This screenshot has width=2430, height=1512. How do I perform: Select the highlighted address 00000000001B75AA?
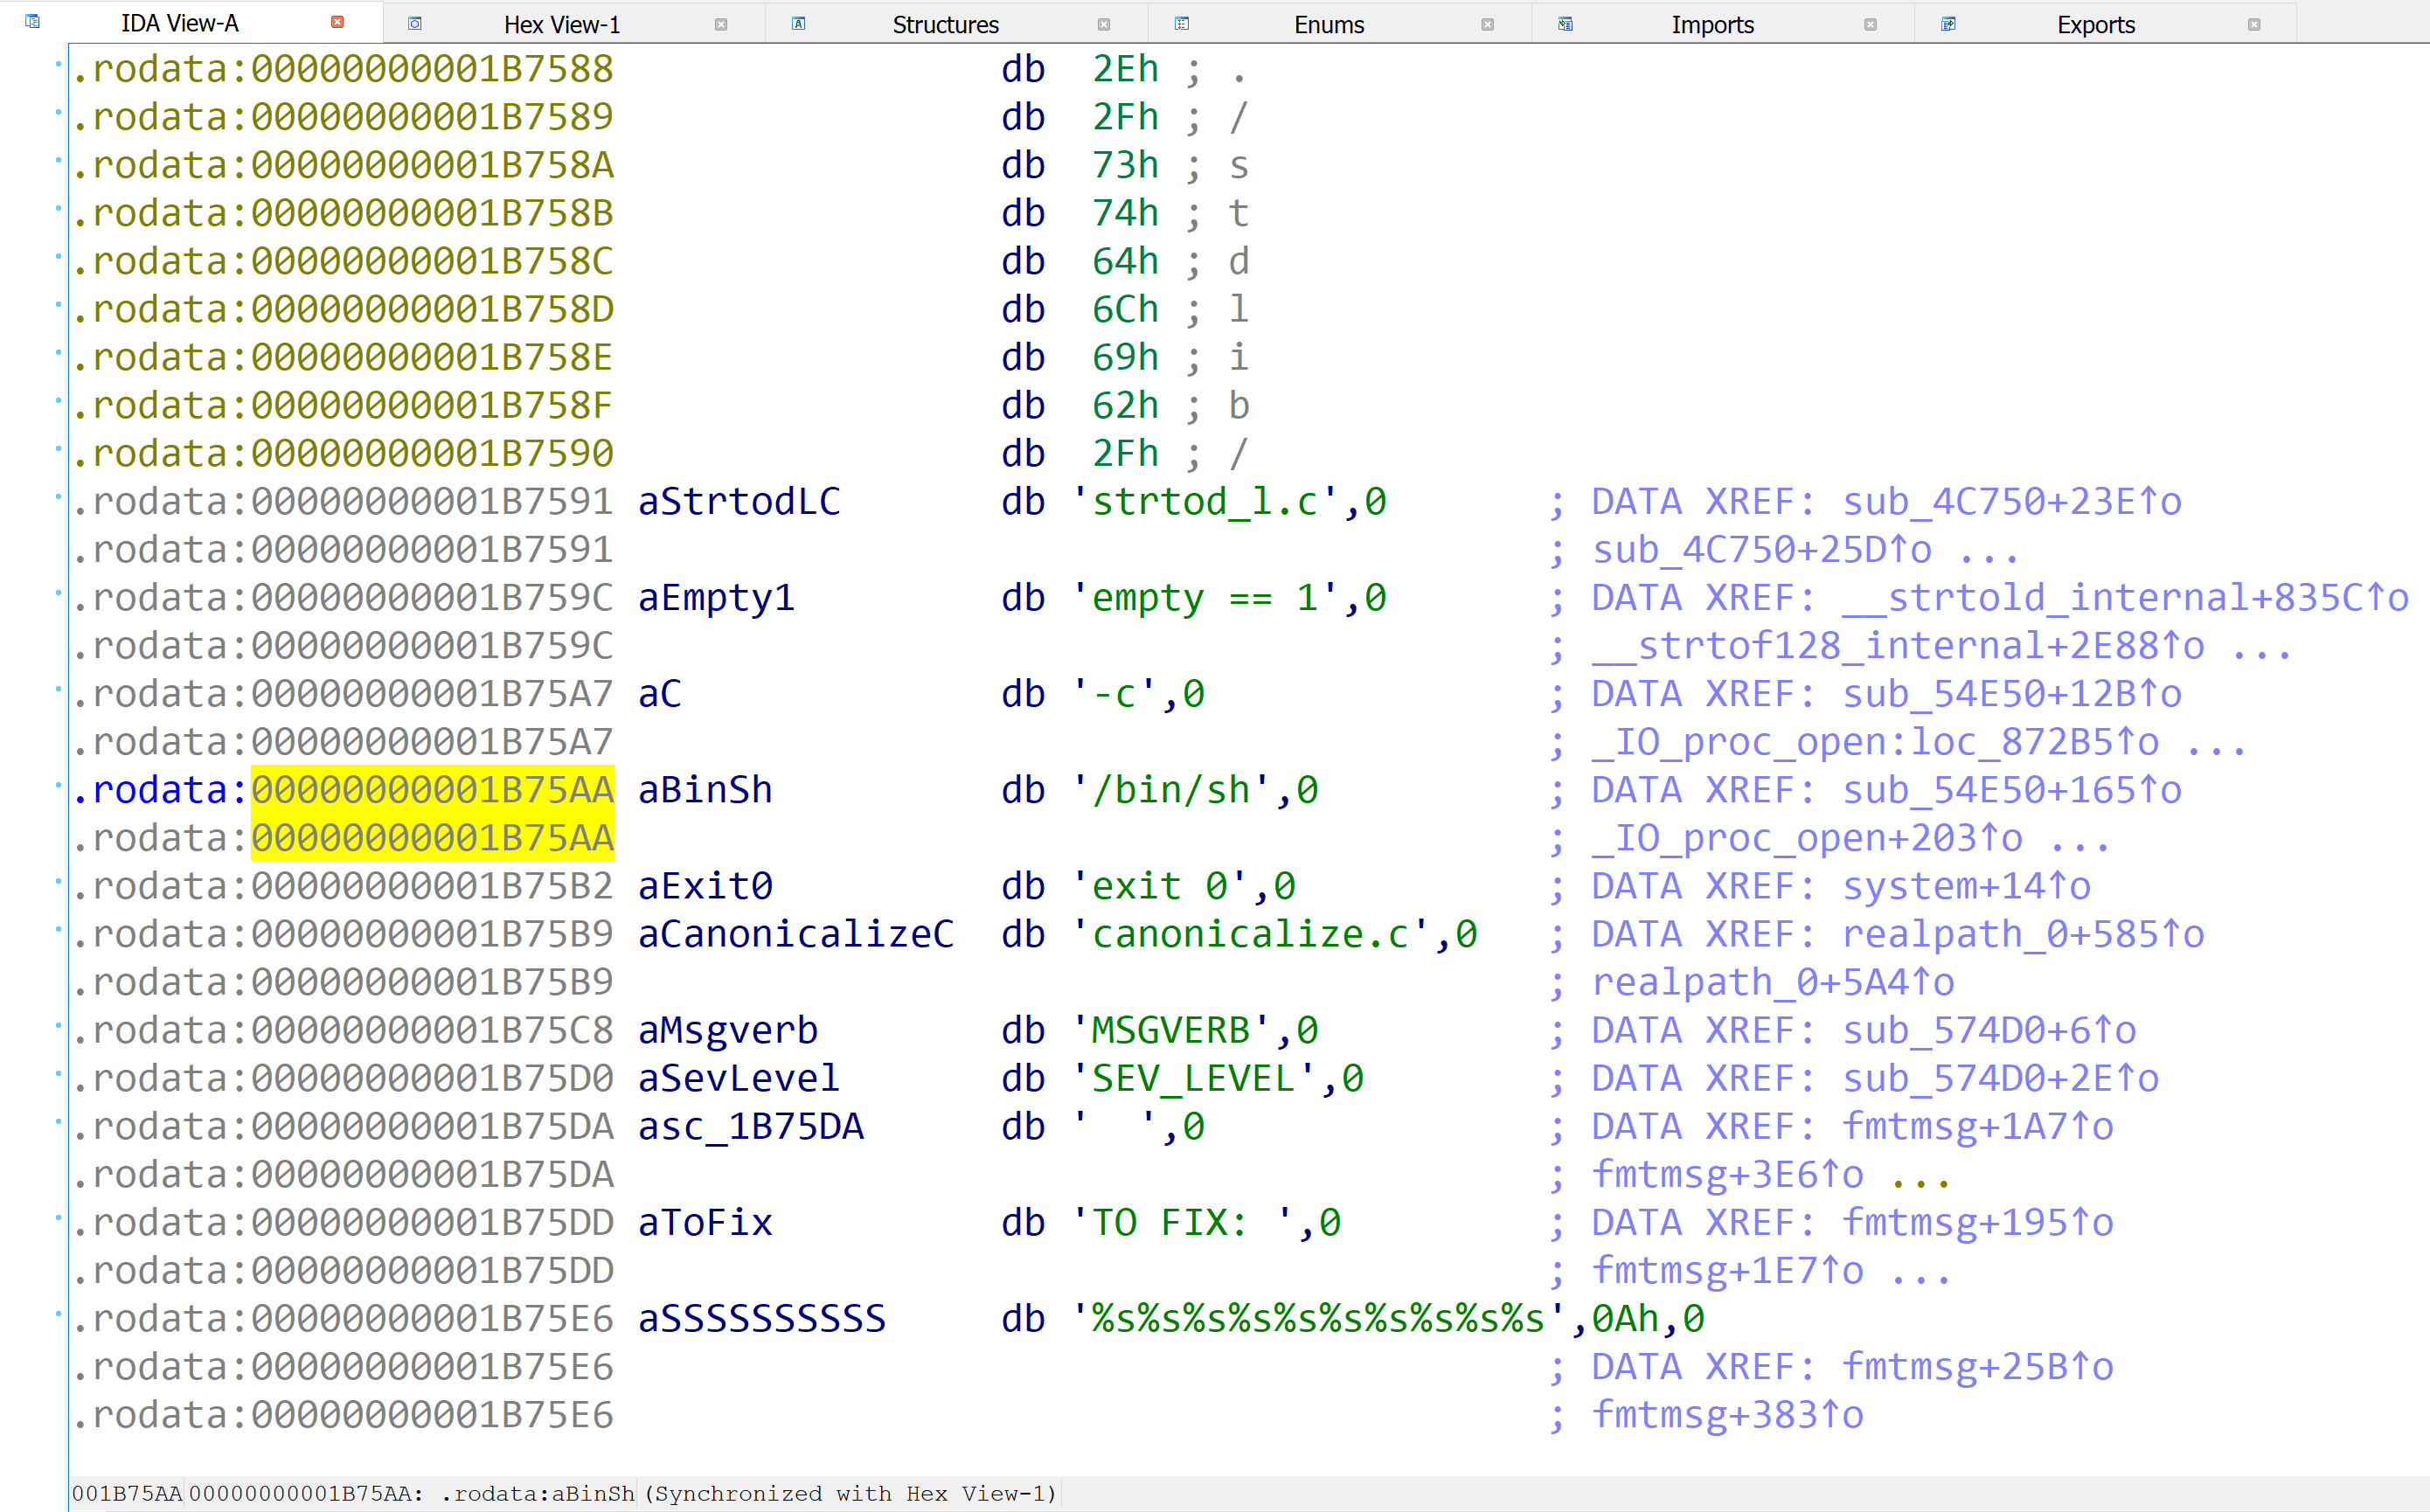431,789
